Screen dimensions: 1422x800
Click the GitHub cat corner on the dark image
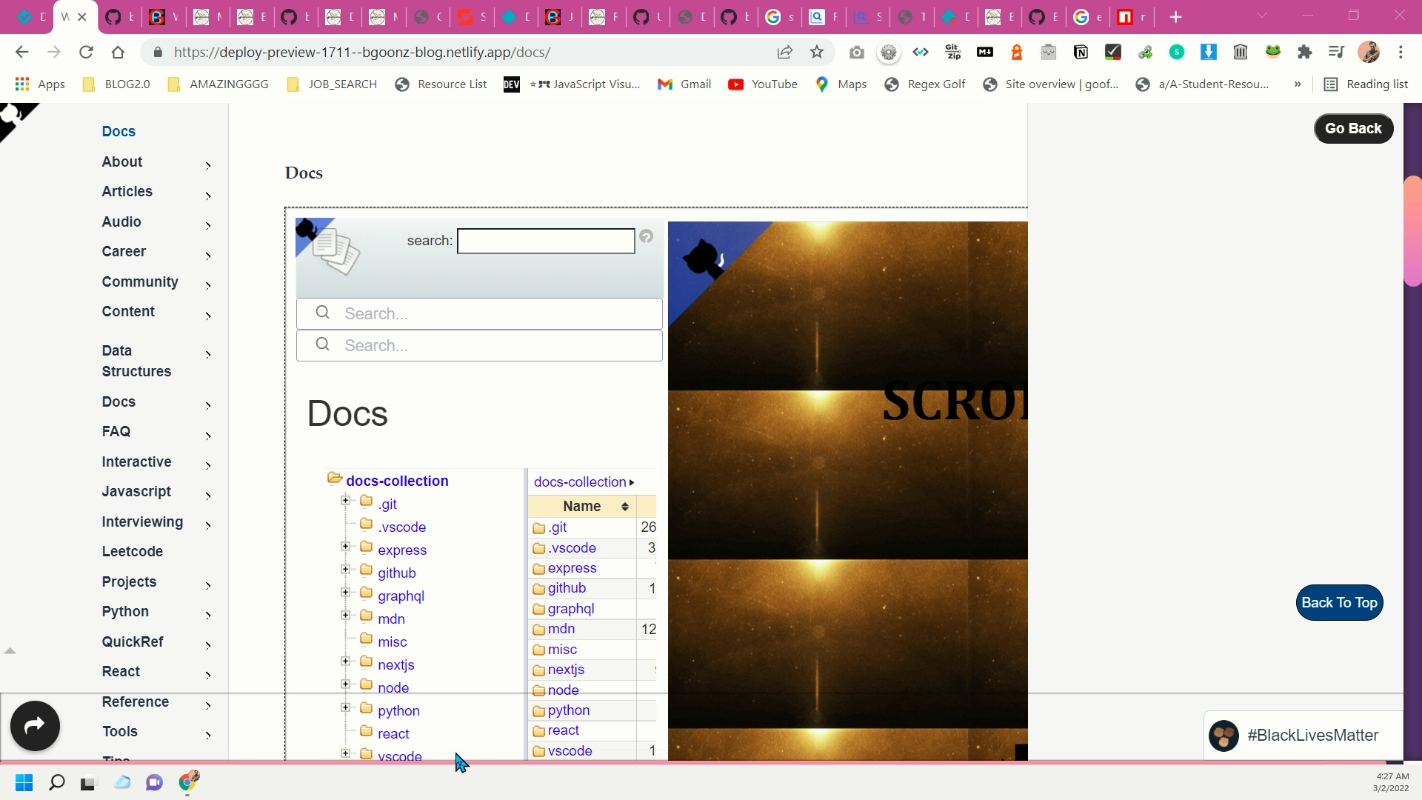point(703,258)
